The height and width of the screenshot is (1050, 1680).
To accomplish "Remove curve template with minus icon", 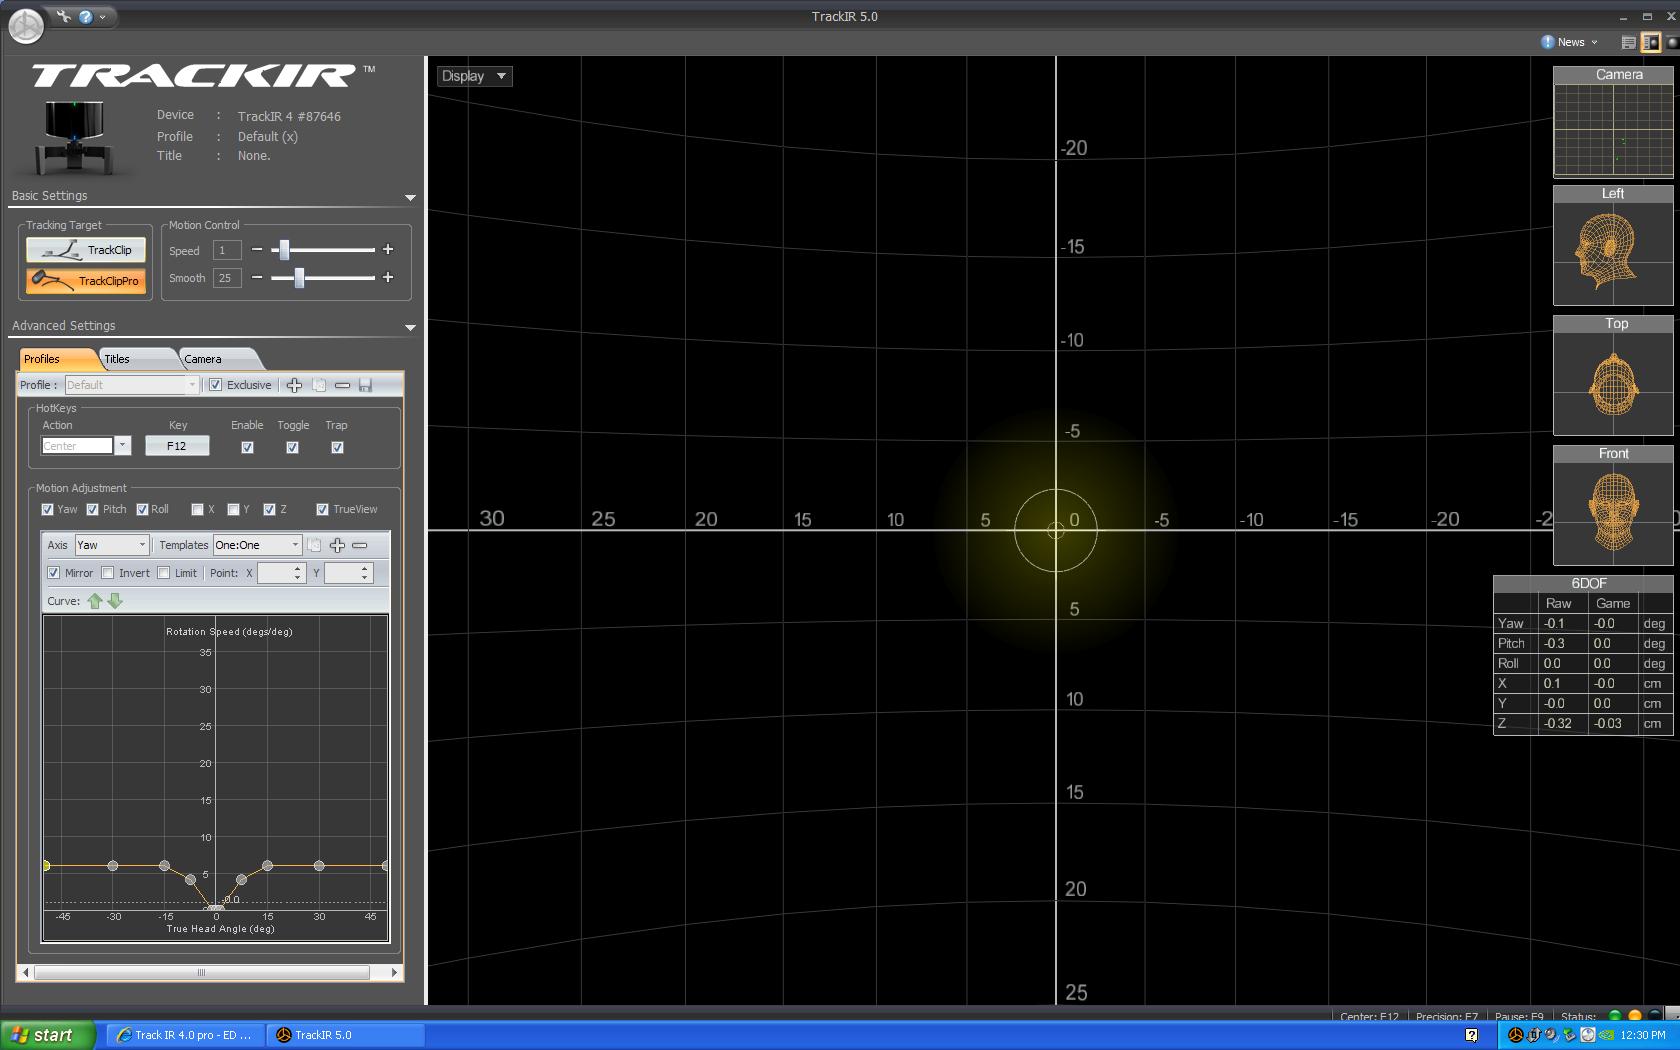I will (360, 545).
